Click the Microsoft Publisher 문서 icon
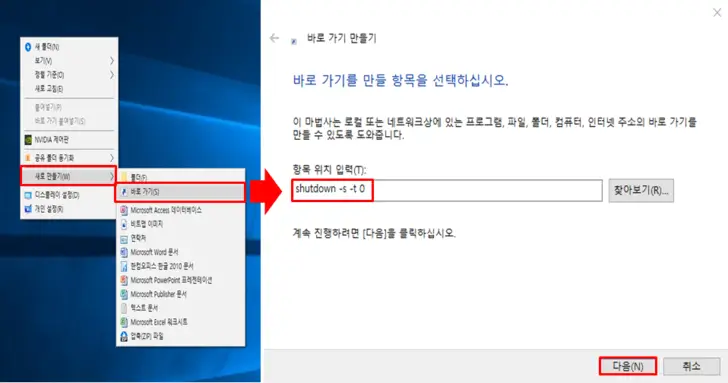The height and width of the screenshot is (383, 728). pyautogui.click(x=124, y=294)
